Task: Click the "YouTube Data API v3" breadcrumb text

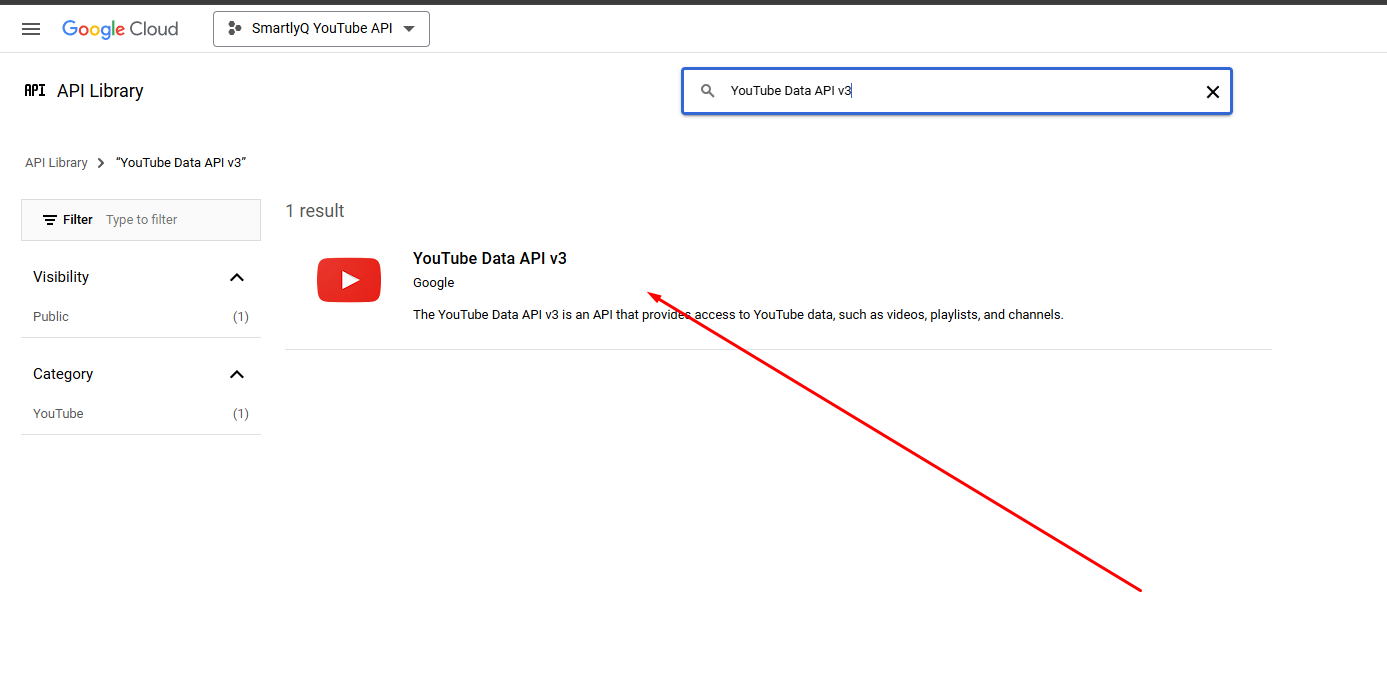Action: click(x=181, y=162)
